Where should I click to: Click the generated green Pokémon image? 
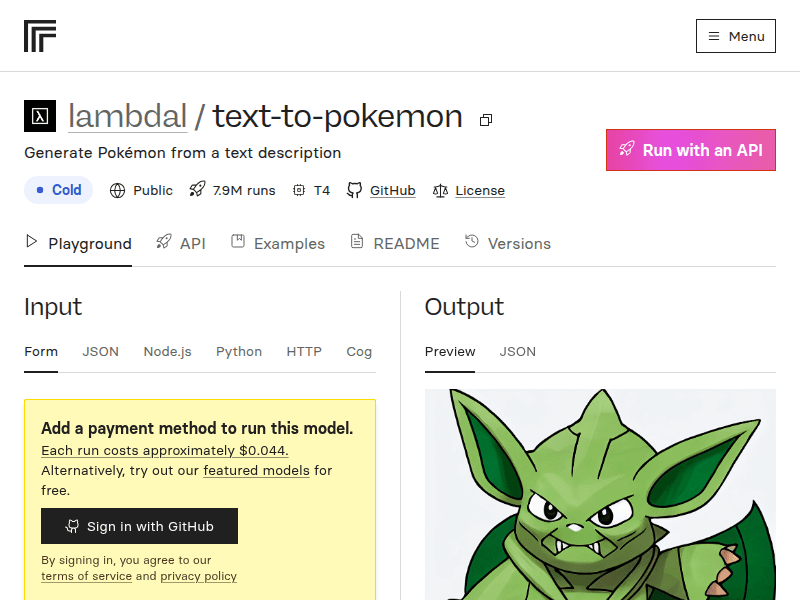(x=601, y=494)
